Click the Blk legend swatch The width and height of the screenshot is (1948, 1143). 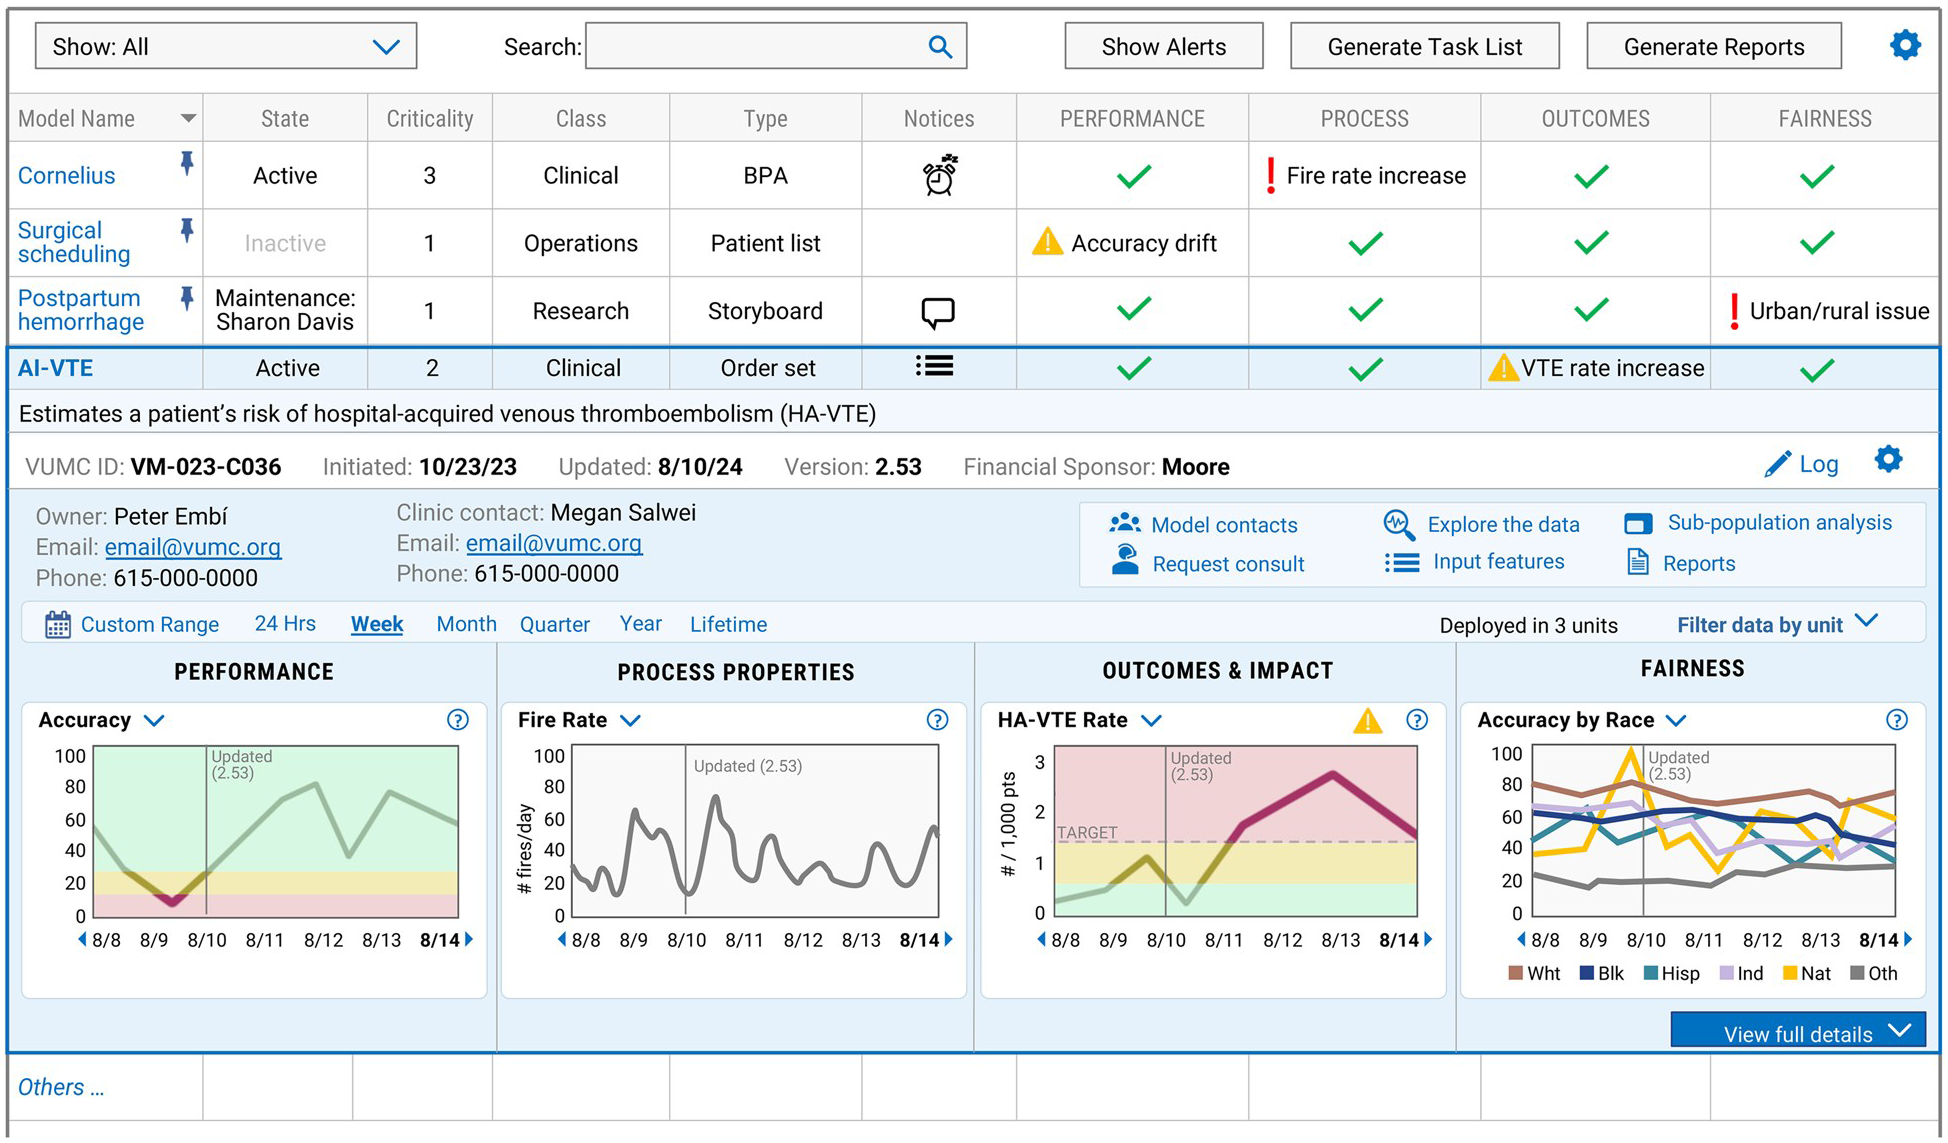click(x=1586, y=973)
